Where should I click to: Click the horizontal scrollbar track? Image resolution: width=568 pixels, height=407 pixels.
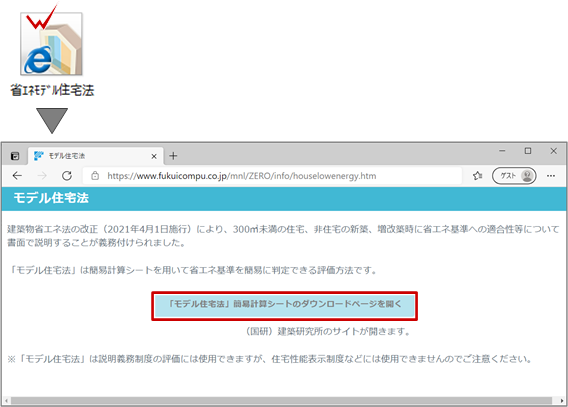coord(281,401)
